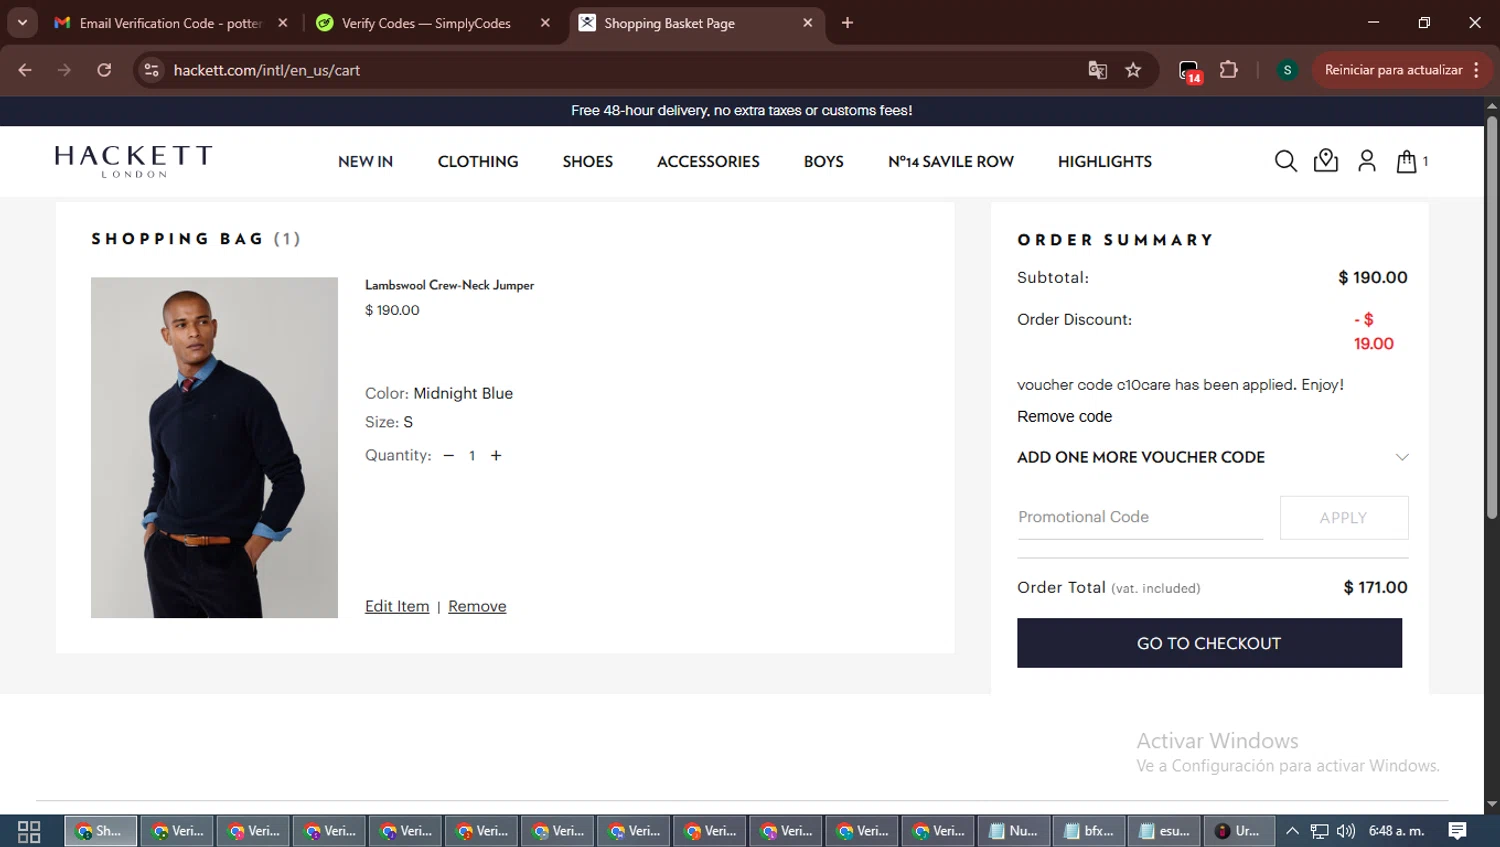Screen dimensions: 1500x847
Task: Open the ACCESSORIES menu
Action: [708, 161]
